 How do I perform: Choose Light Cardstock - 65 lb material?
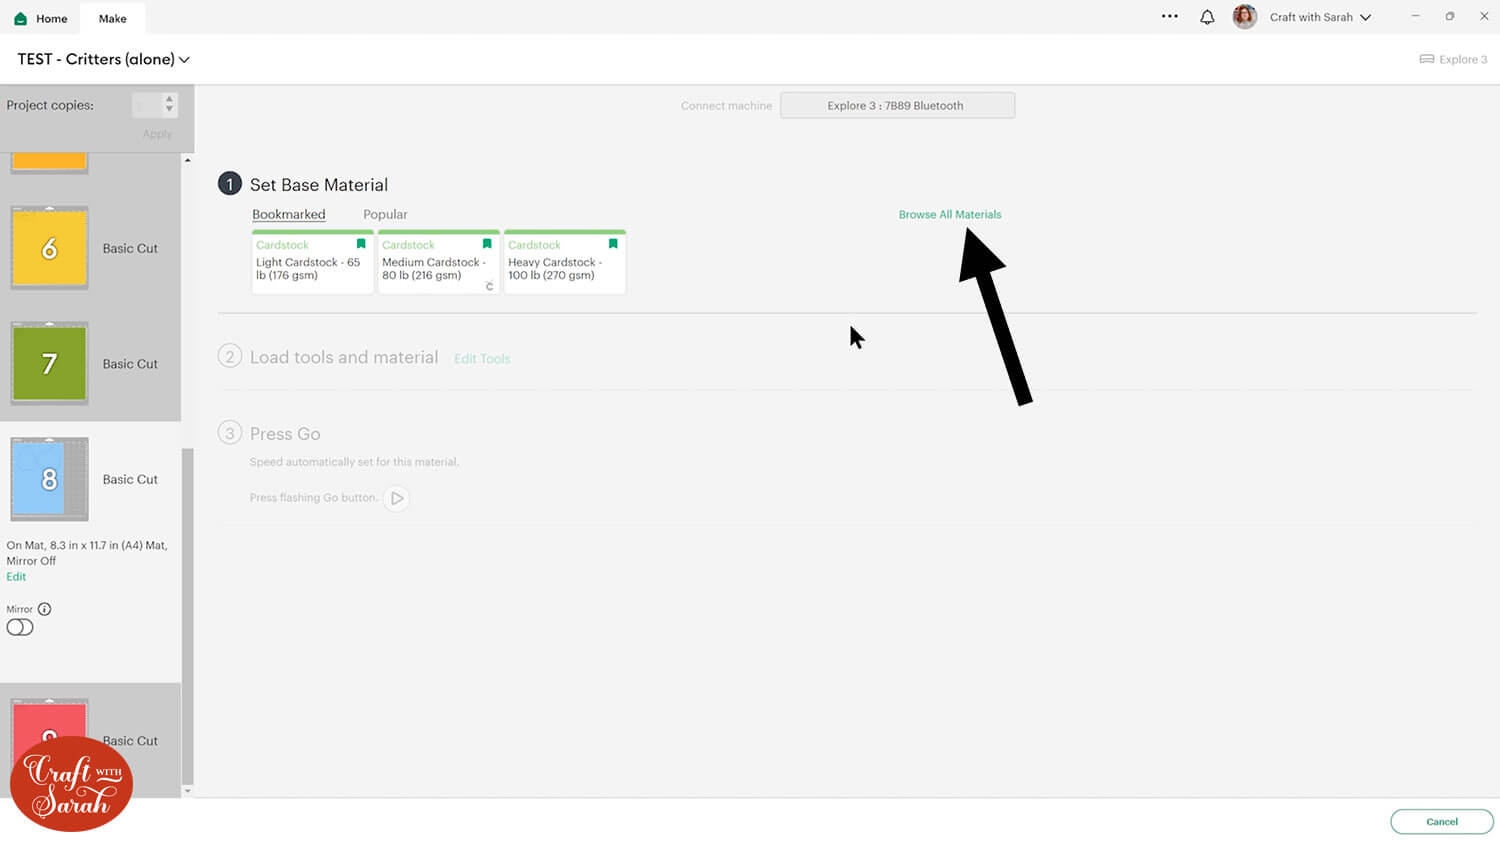(x=312, y=262)
